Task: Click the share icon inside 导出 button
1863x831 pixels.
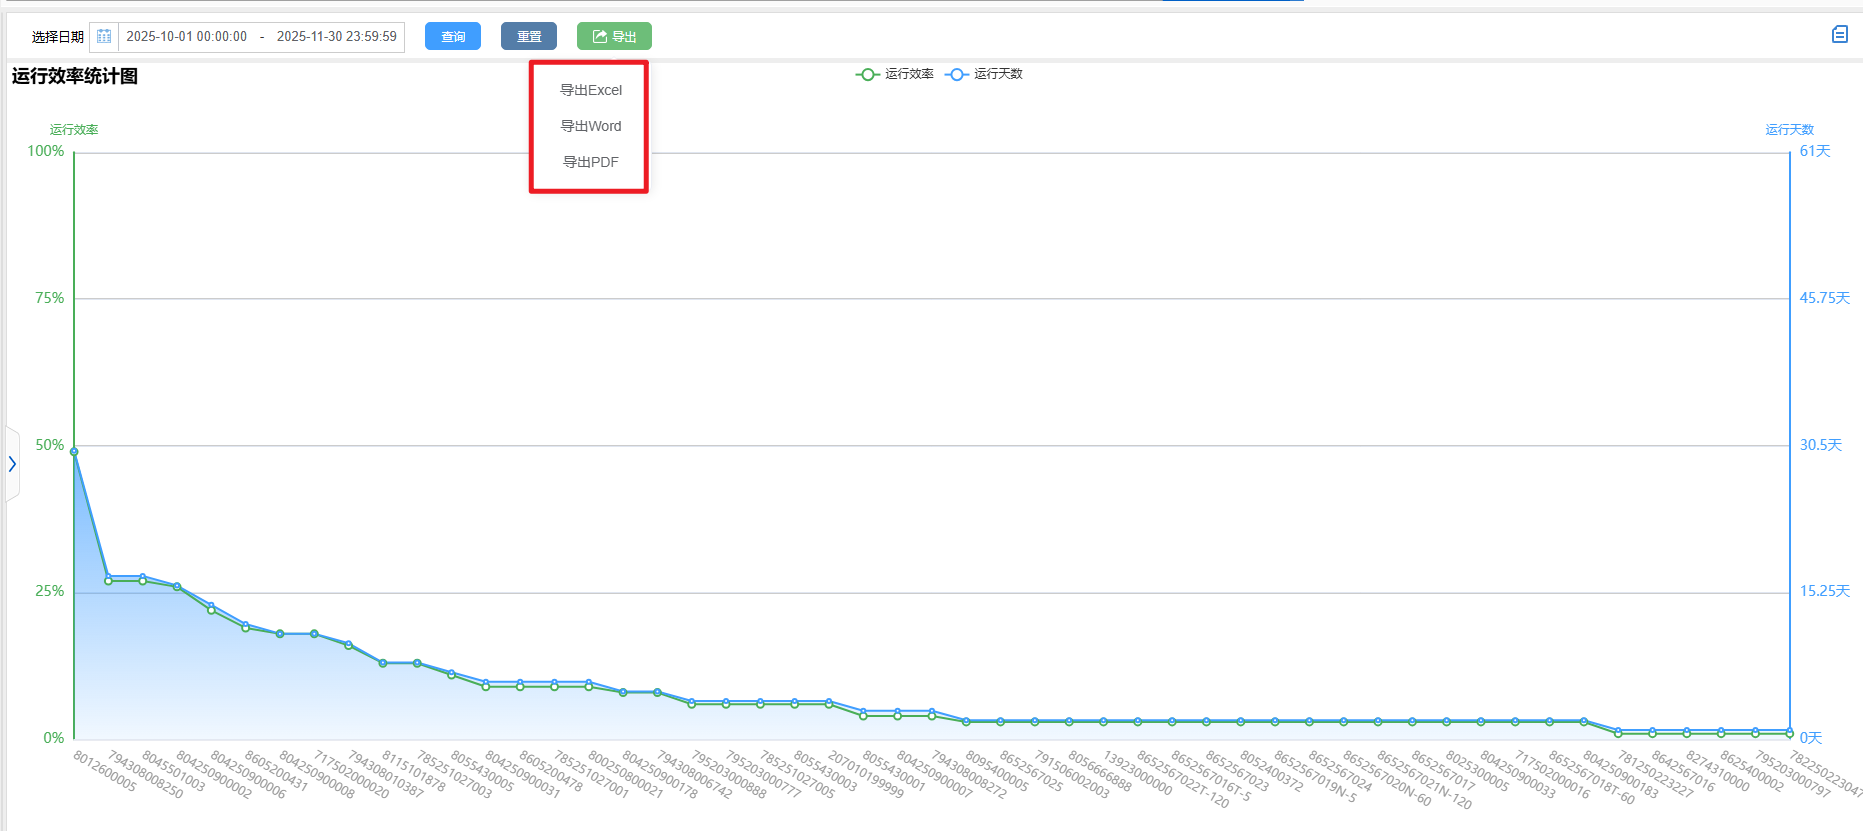Action: pos(600,37)
